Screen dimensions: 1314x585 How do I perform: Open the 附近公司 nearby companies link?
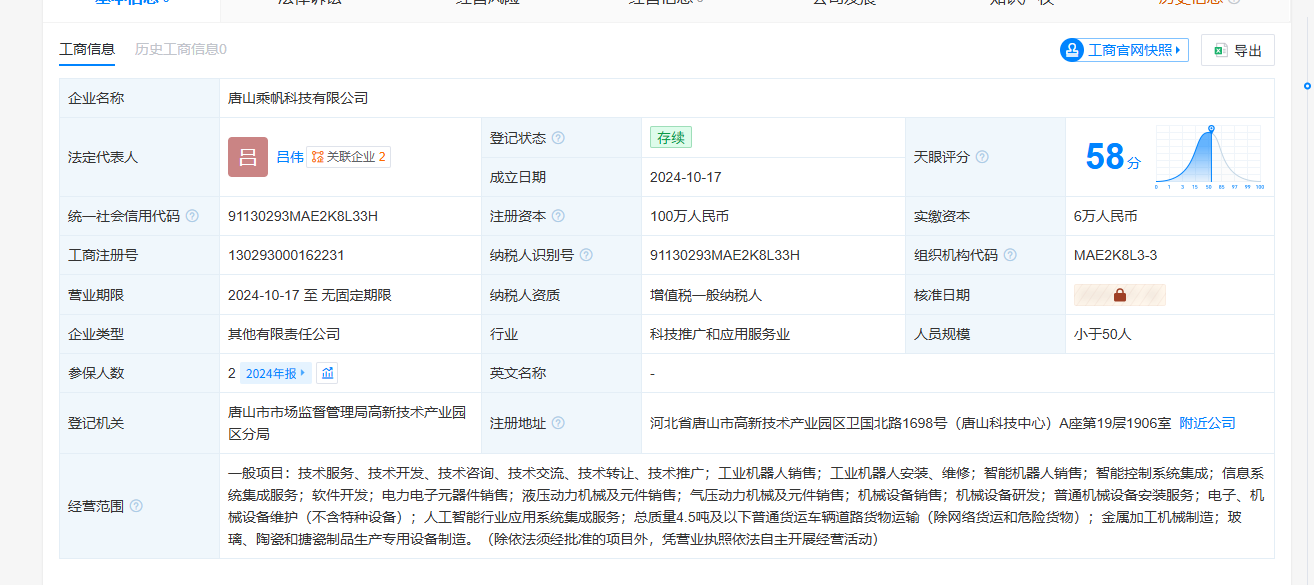1207,423
